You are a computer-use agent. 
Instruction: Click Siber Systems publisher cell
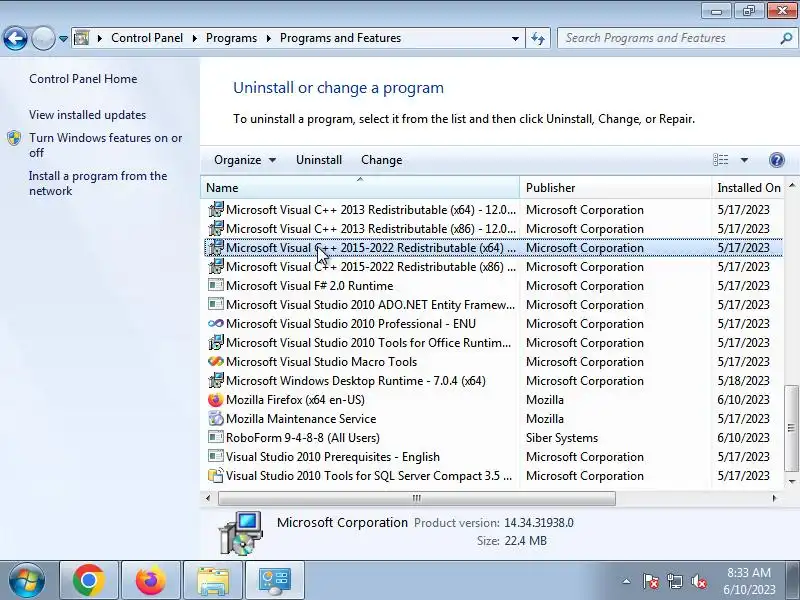coord(562,438)
